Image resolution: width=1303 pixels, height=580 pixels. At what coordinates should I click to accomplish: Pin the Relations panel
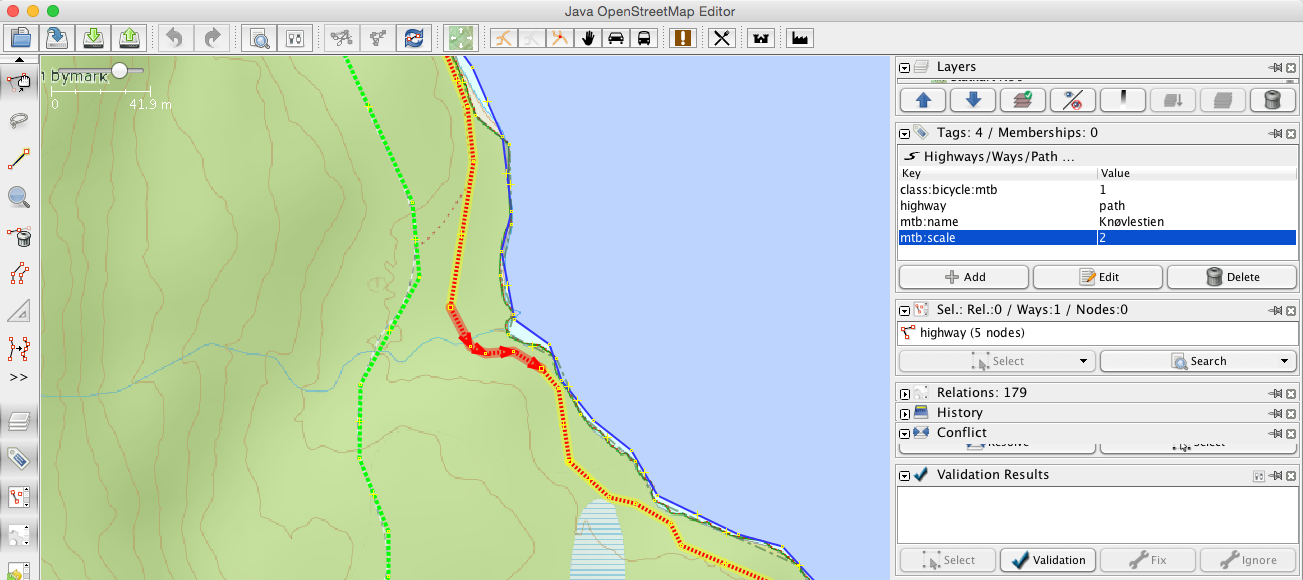click(1275, 393)
